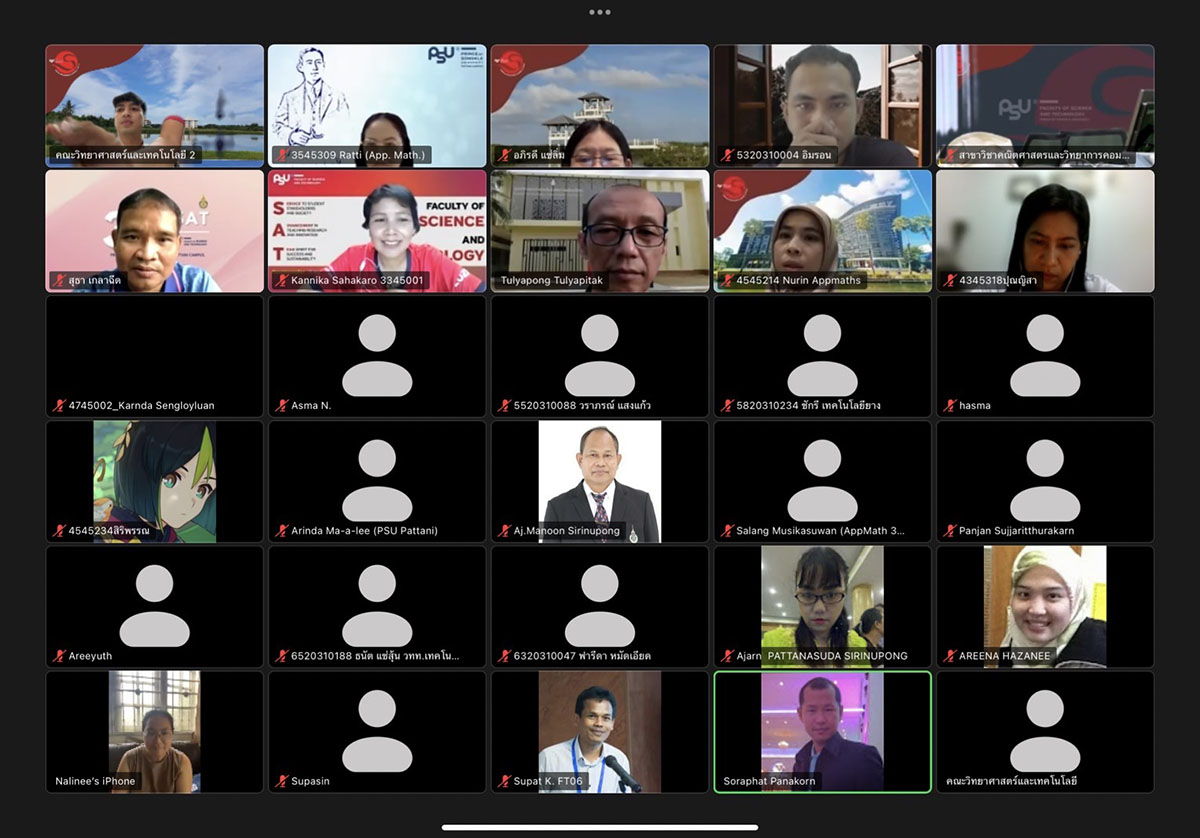This screenshot has height=838, width=1200.
Task: Click avatar placeholder in Salang Musikasuwan tile
Action: pos(822,480)
